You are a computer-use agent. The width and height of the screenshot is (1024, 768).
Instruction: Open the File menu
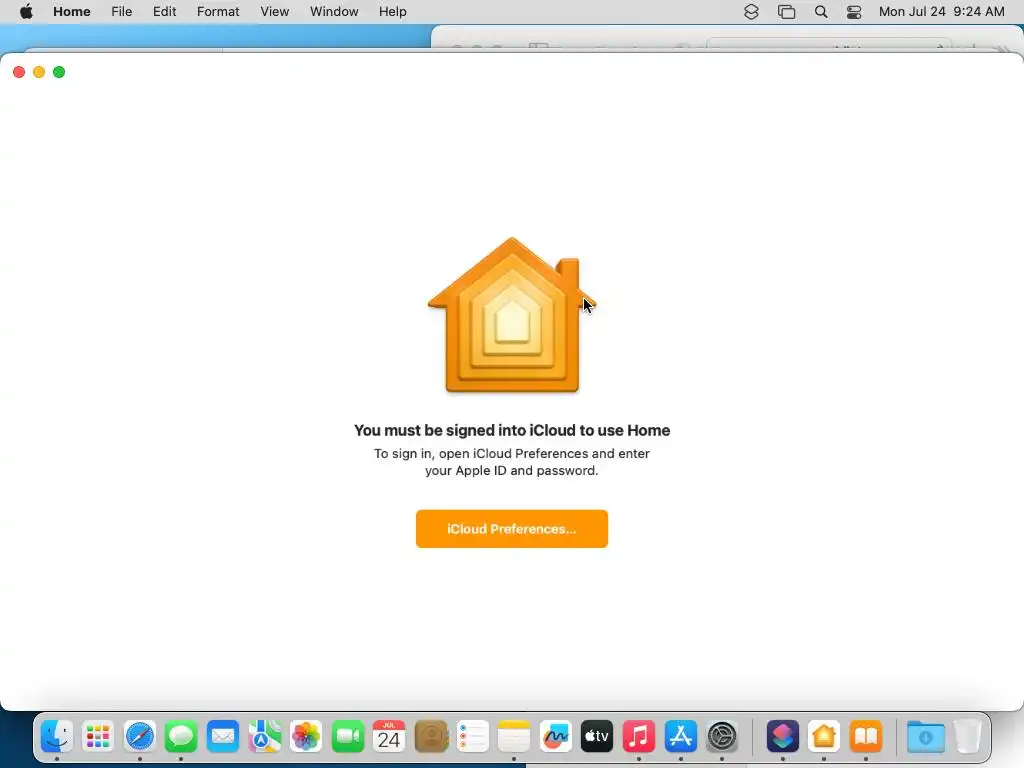pyautogui.click(x=121, y=12)
